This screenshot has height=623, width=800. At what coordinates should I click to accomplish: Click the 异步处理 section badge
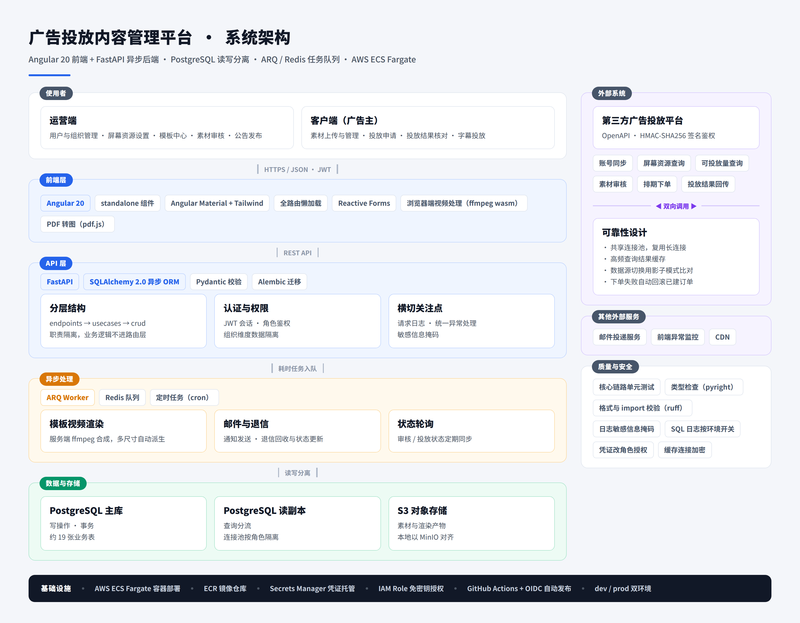pyautogui.click(x=60, y=379)
